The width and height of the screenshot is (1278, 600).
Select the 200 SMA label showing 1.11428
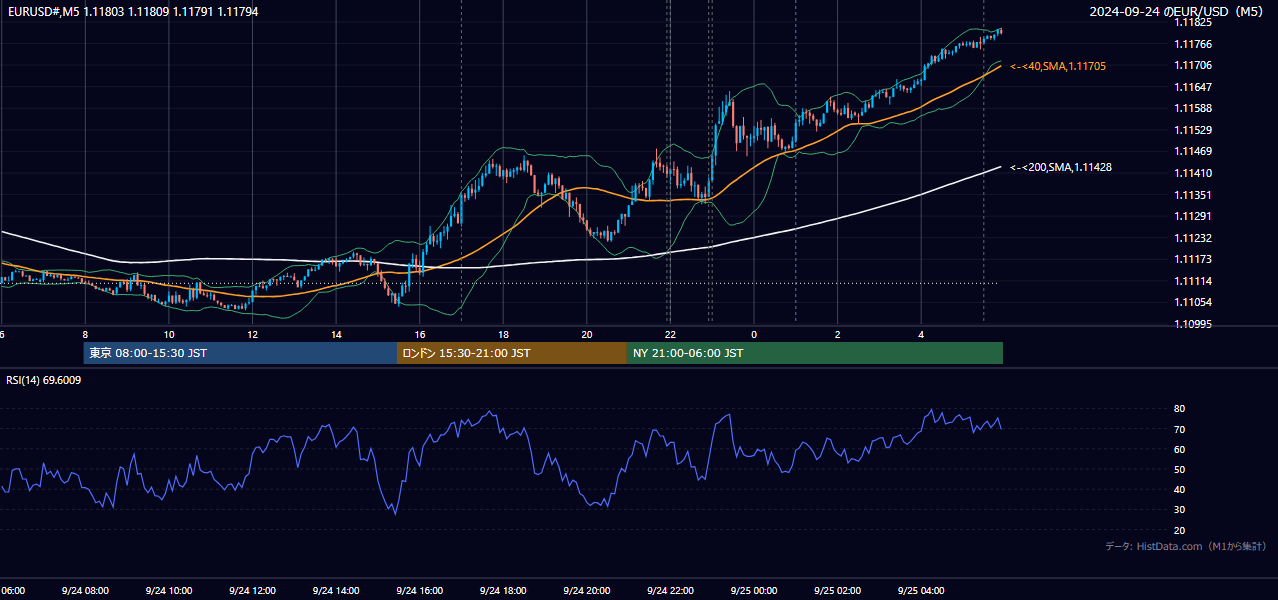[x=1060, y=168]
